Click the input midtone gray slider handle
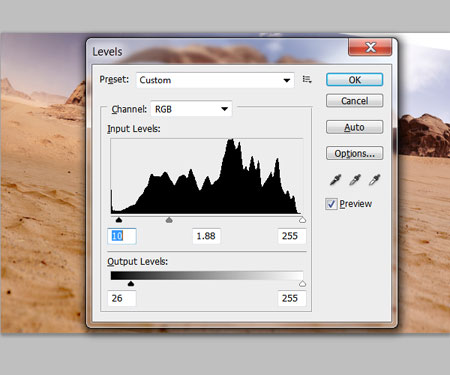Image resolution: width=450 pixels, height=375 pixels. [169, 220]
